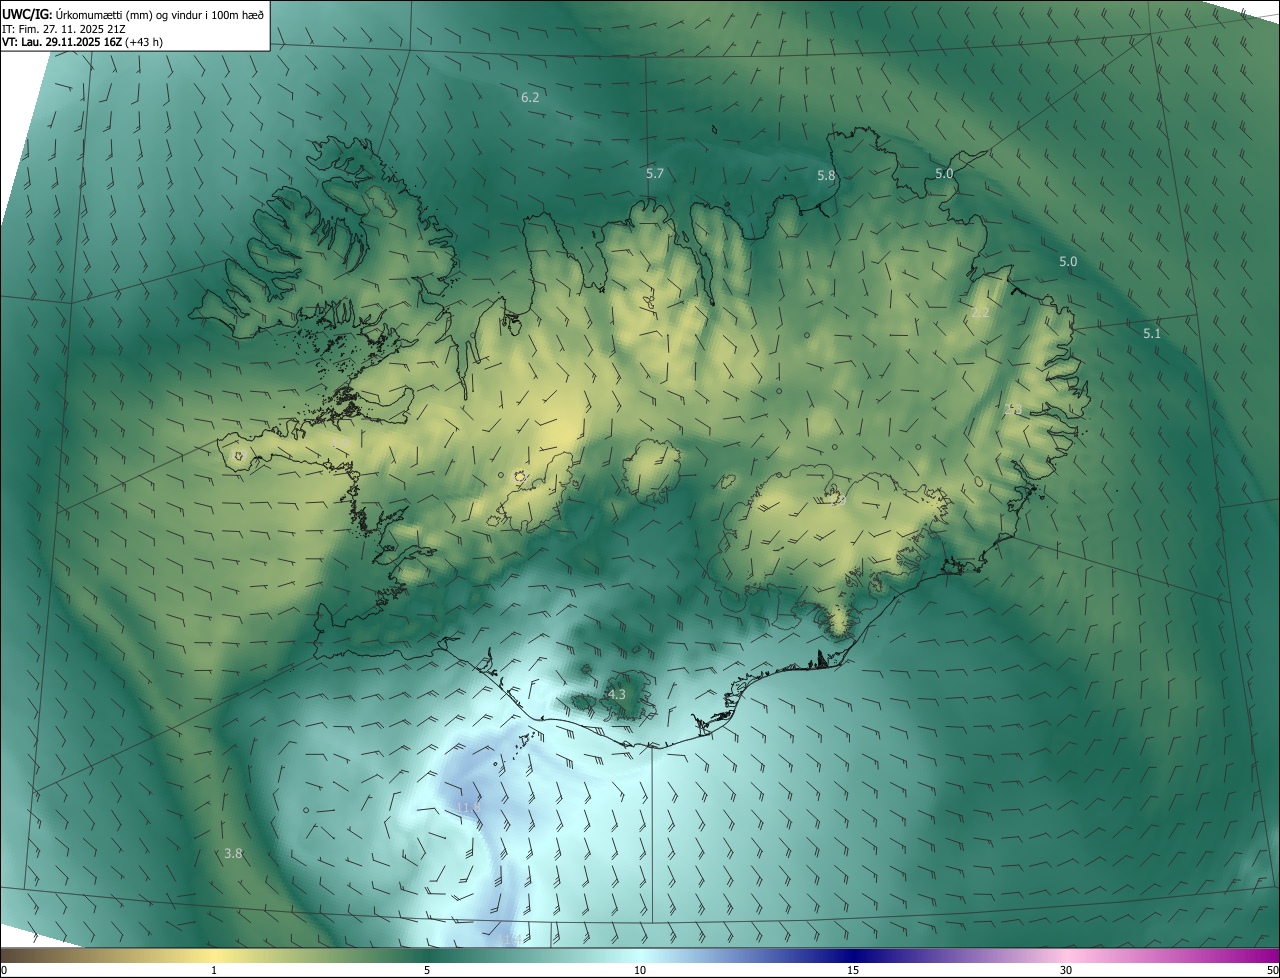Click the colorbar tick labeled 0

(x=4, y=970)
